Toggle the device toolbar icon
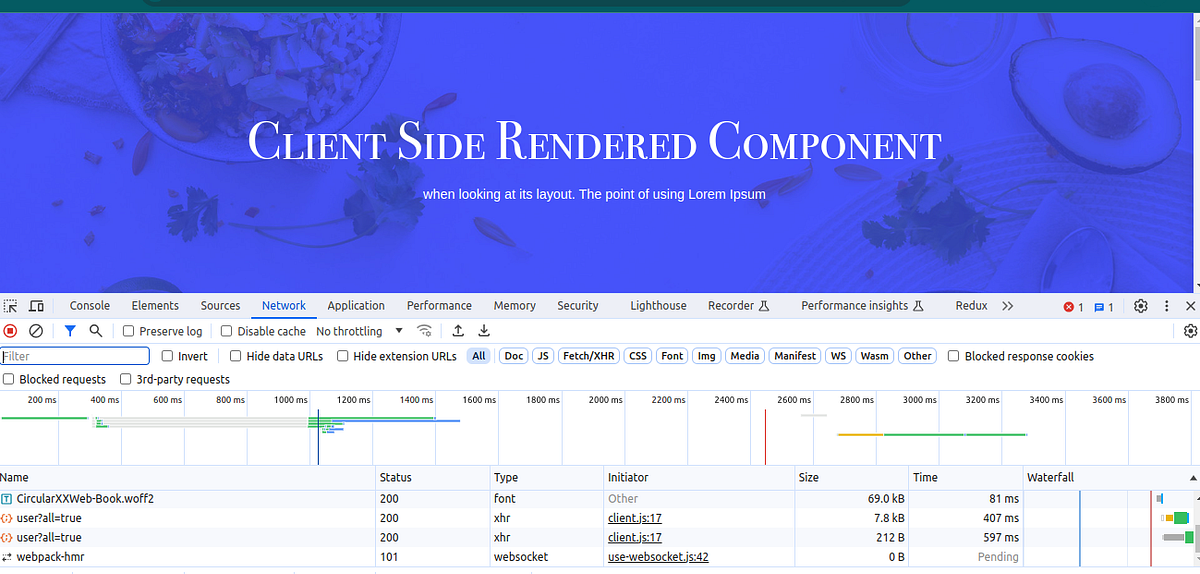This screenshot has width=1200, height=574. [36, 306]
